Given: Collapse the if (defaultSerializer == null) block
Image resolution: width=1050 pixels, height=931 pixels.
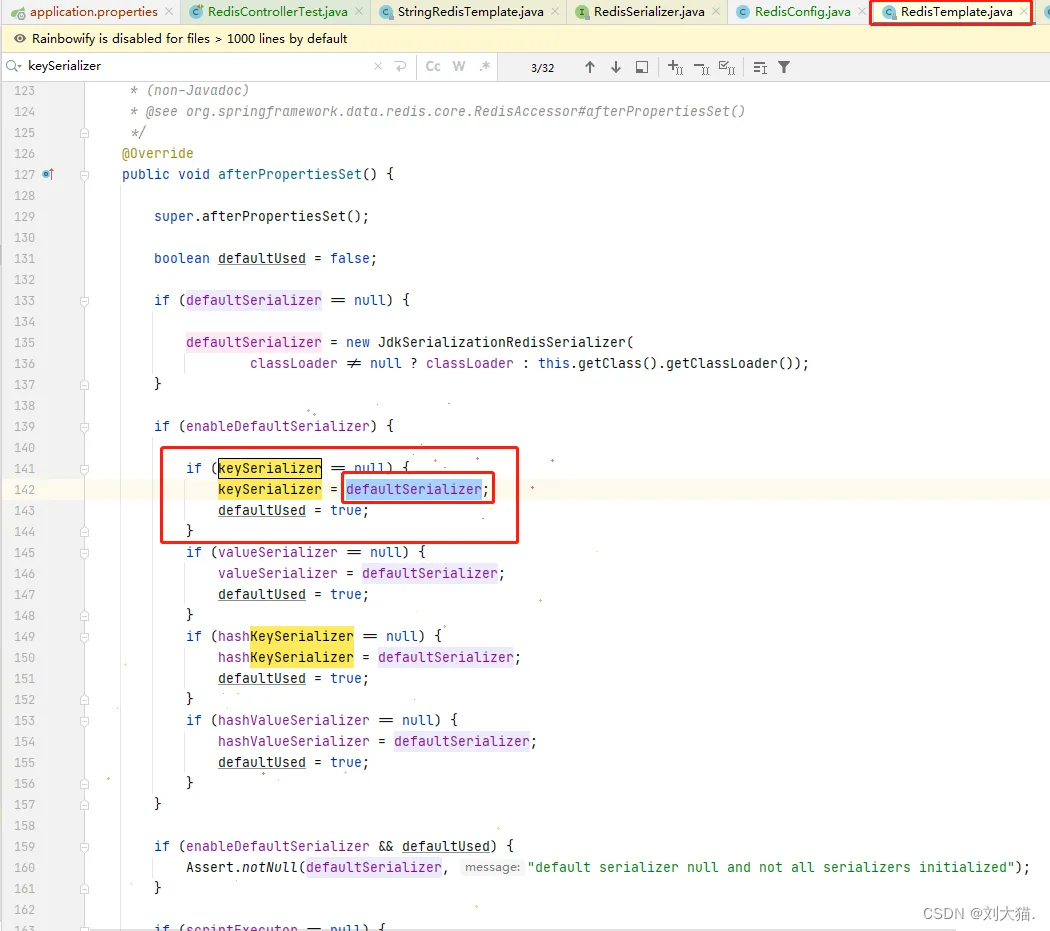Looking at the screenshot, I should (84, 301).
